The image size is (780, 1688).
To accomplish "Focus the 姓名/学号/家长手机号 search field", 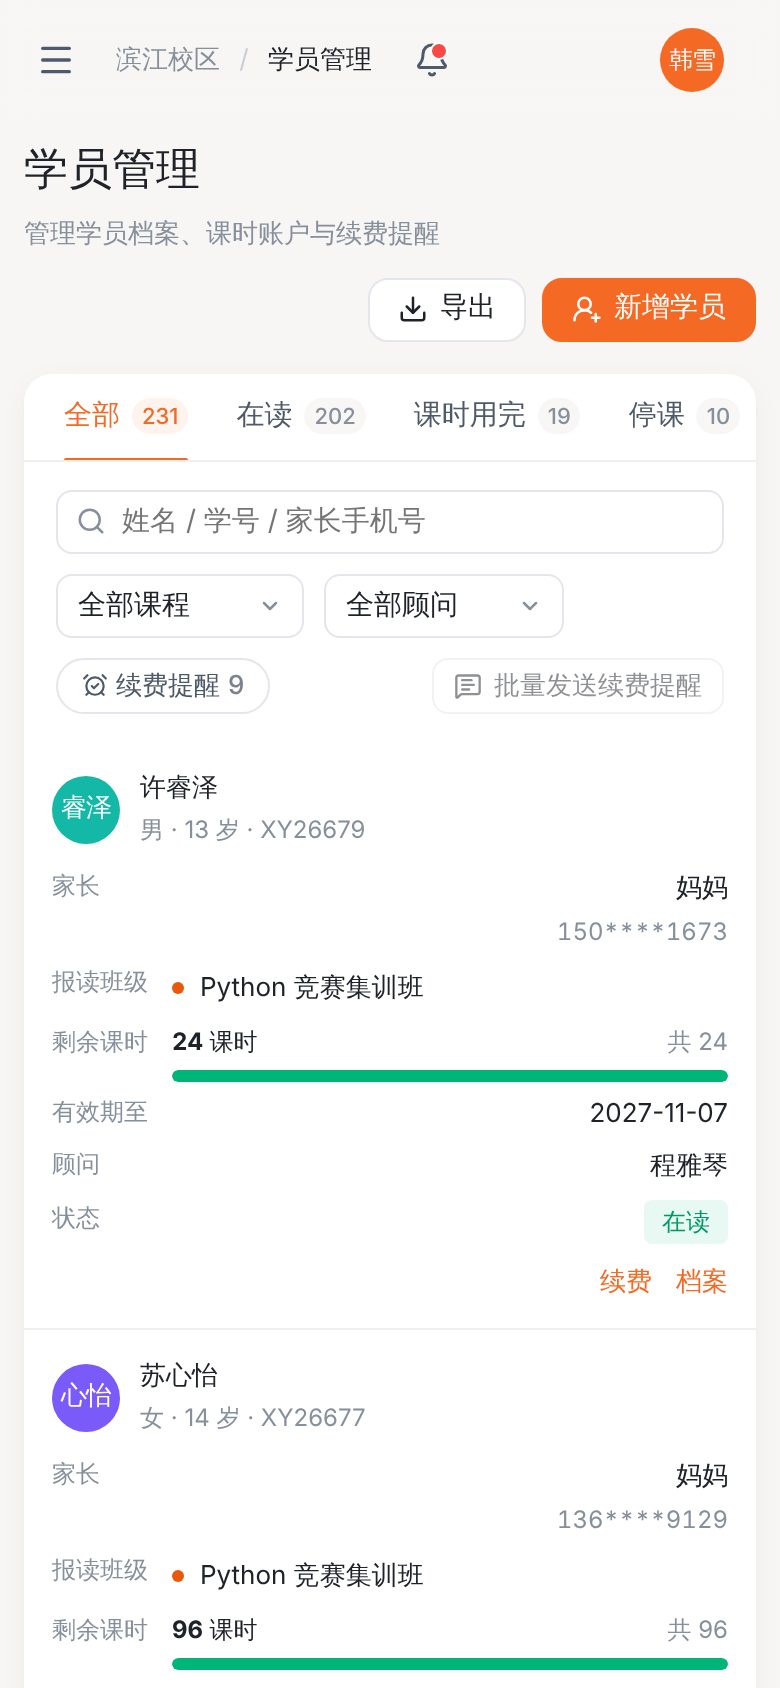I will (390, 522).
